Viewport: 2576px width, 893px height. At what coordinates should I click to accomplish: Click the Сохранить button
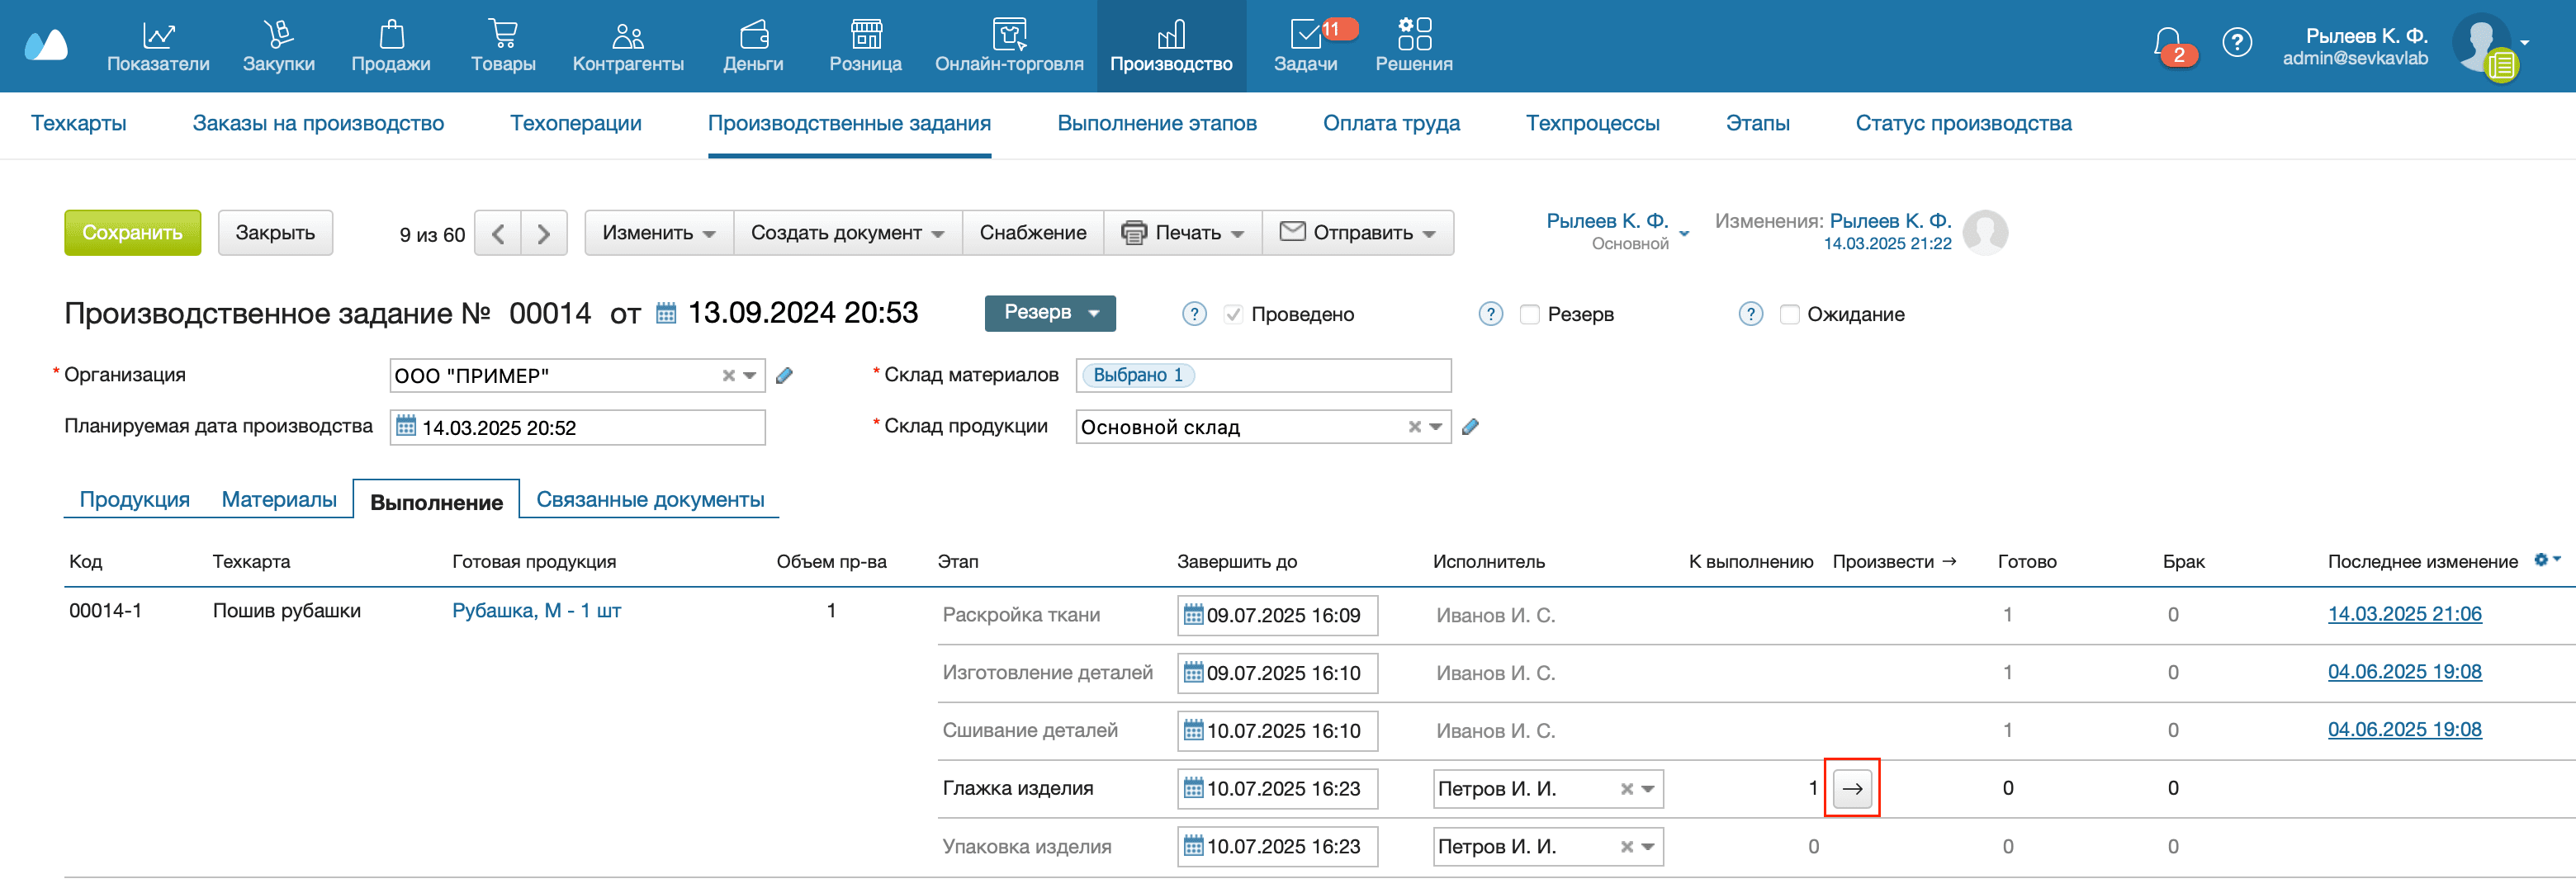point(132,232)
